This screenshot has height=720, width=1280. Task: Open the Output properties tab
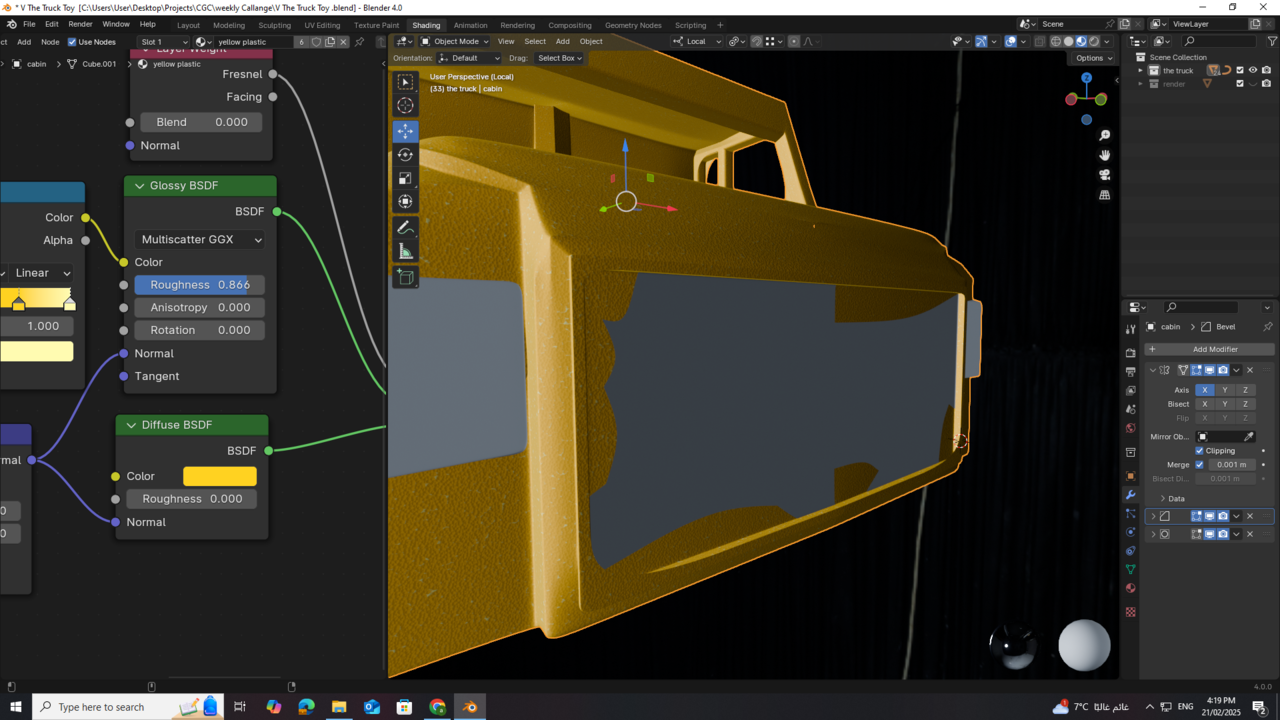(x=1131, y=372)
